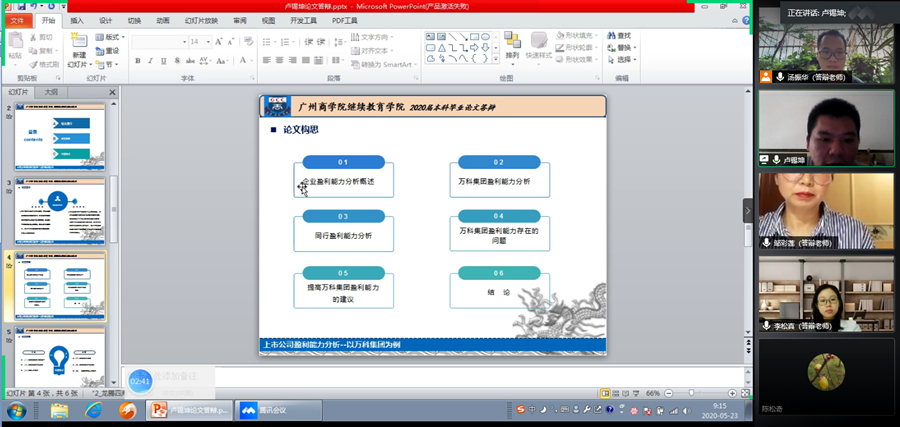Click Find (查找) binoculars button
Viewport: 900px width, 427px height.
(x=619, y=36)
